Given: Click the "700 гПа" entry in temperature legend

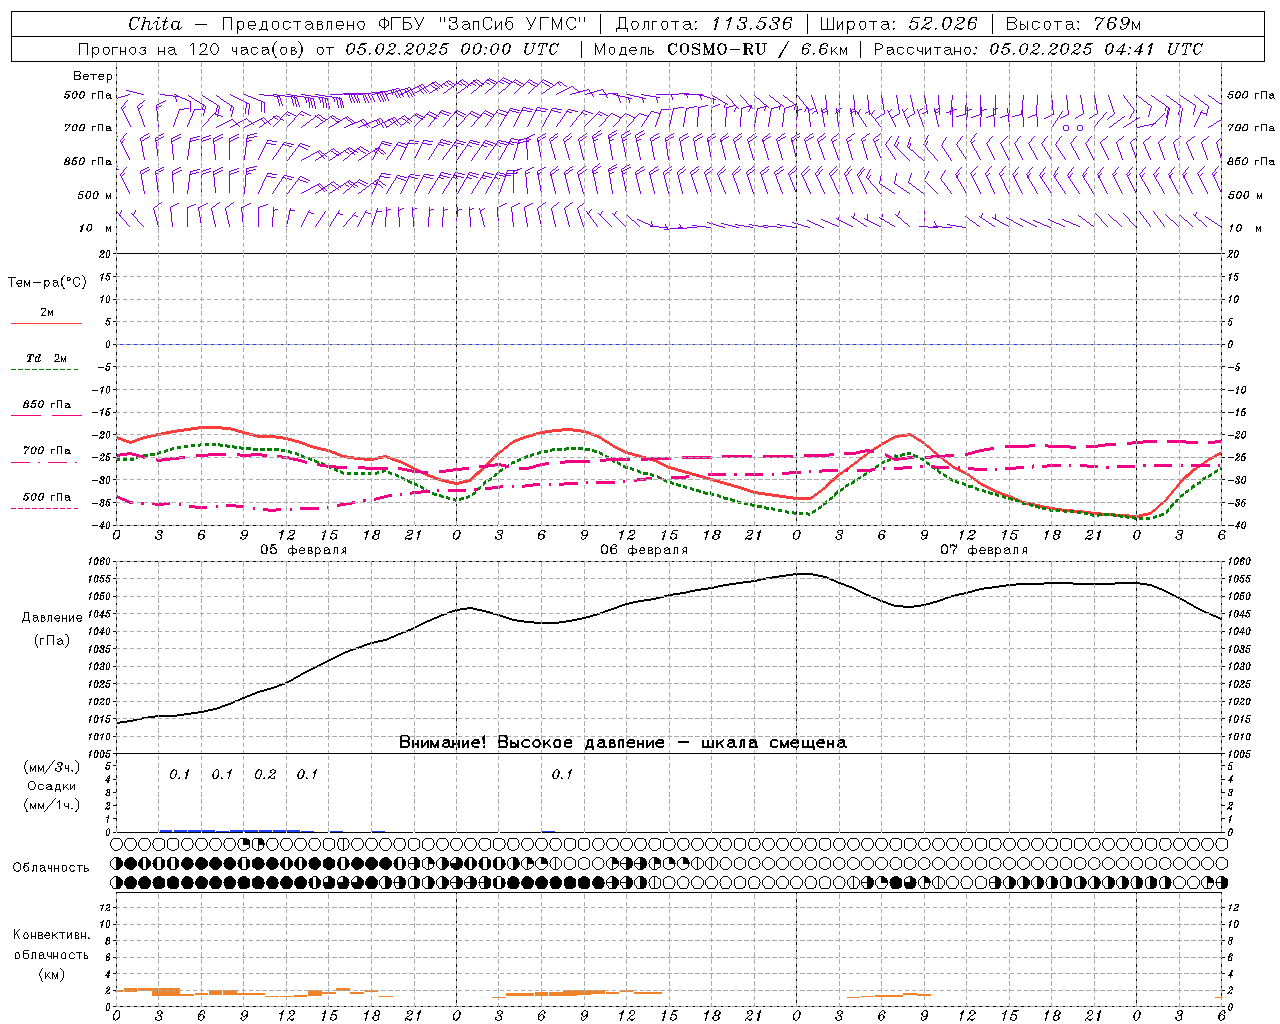Looking at the screenshot, I should pos(47,451).
